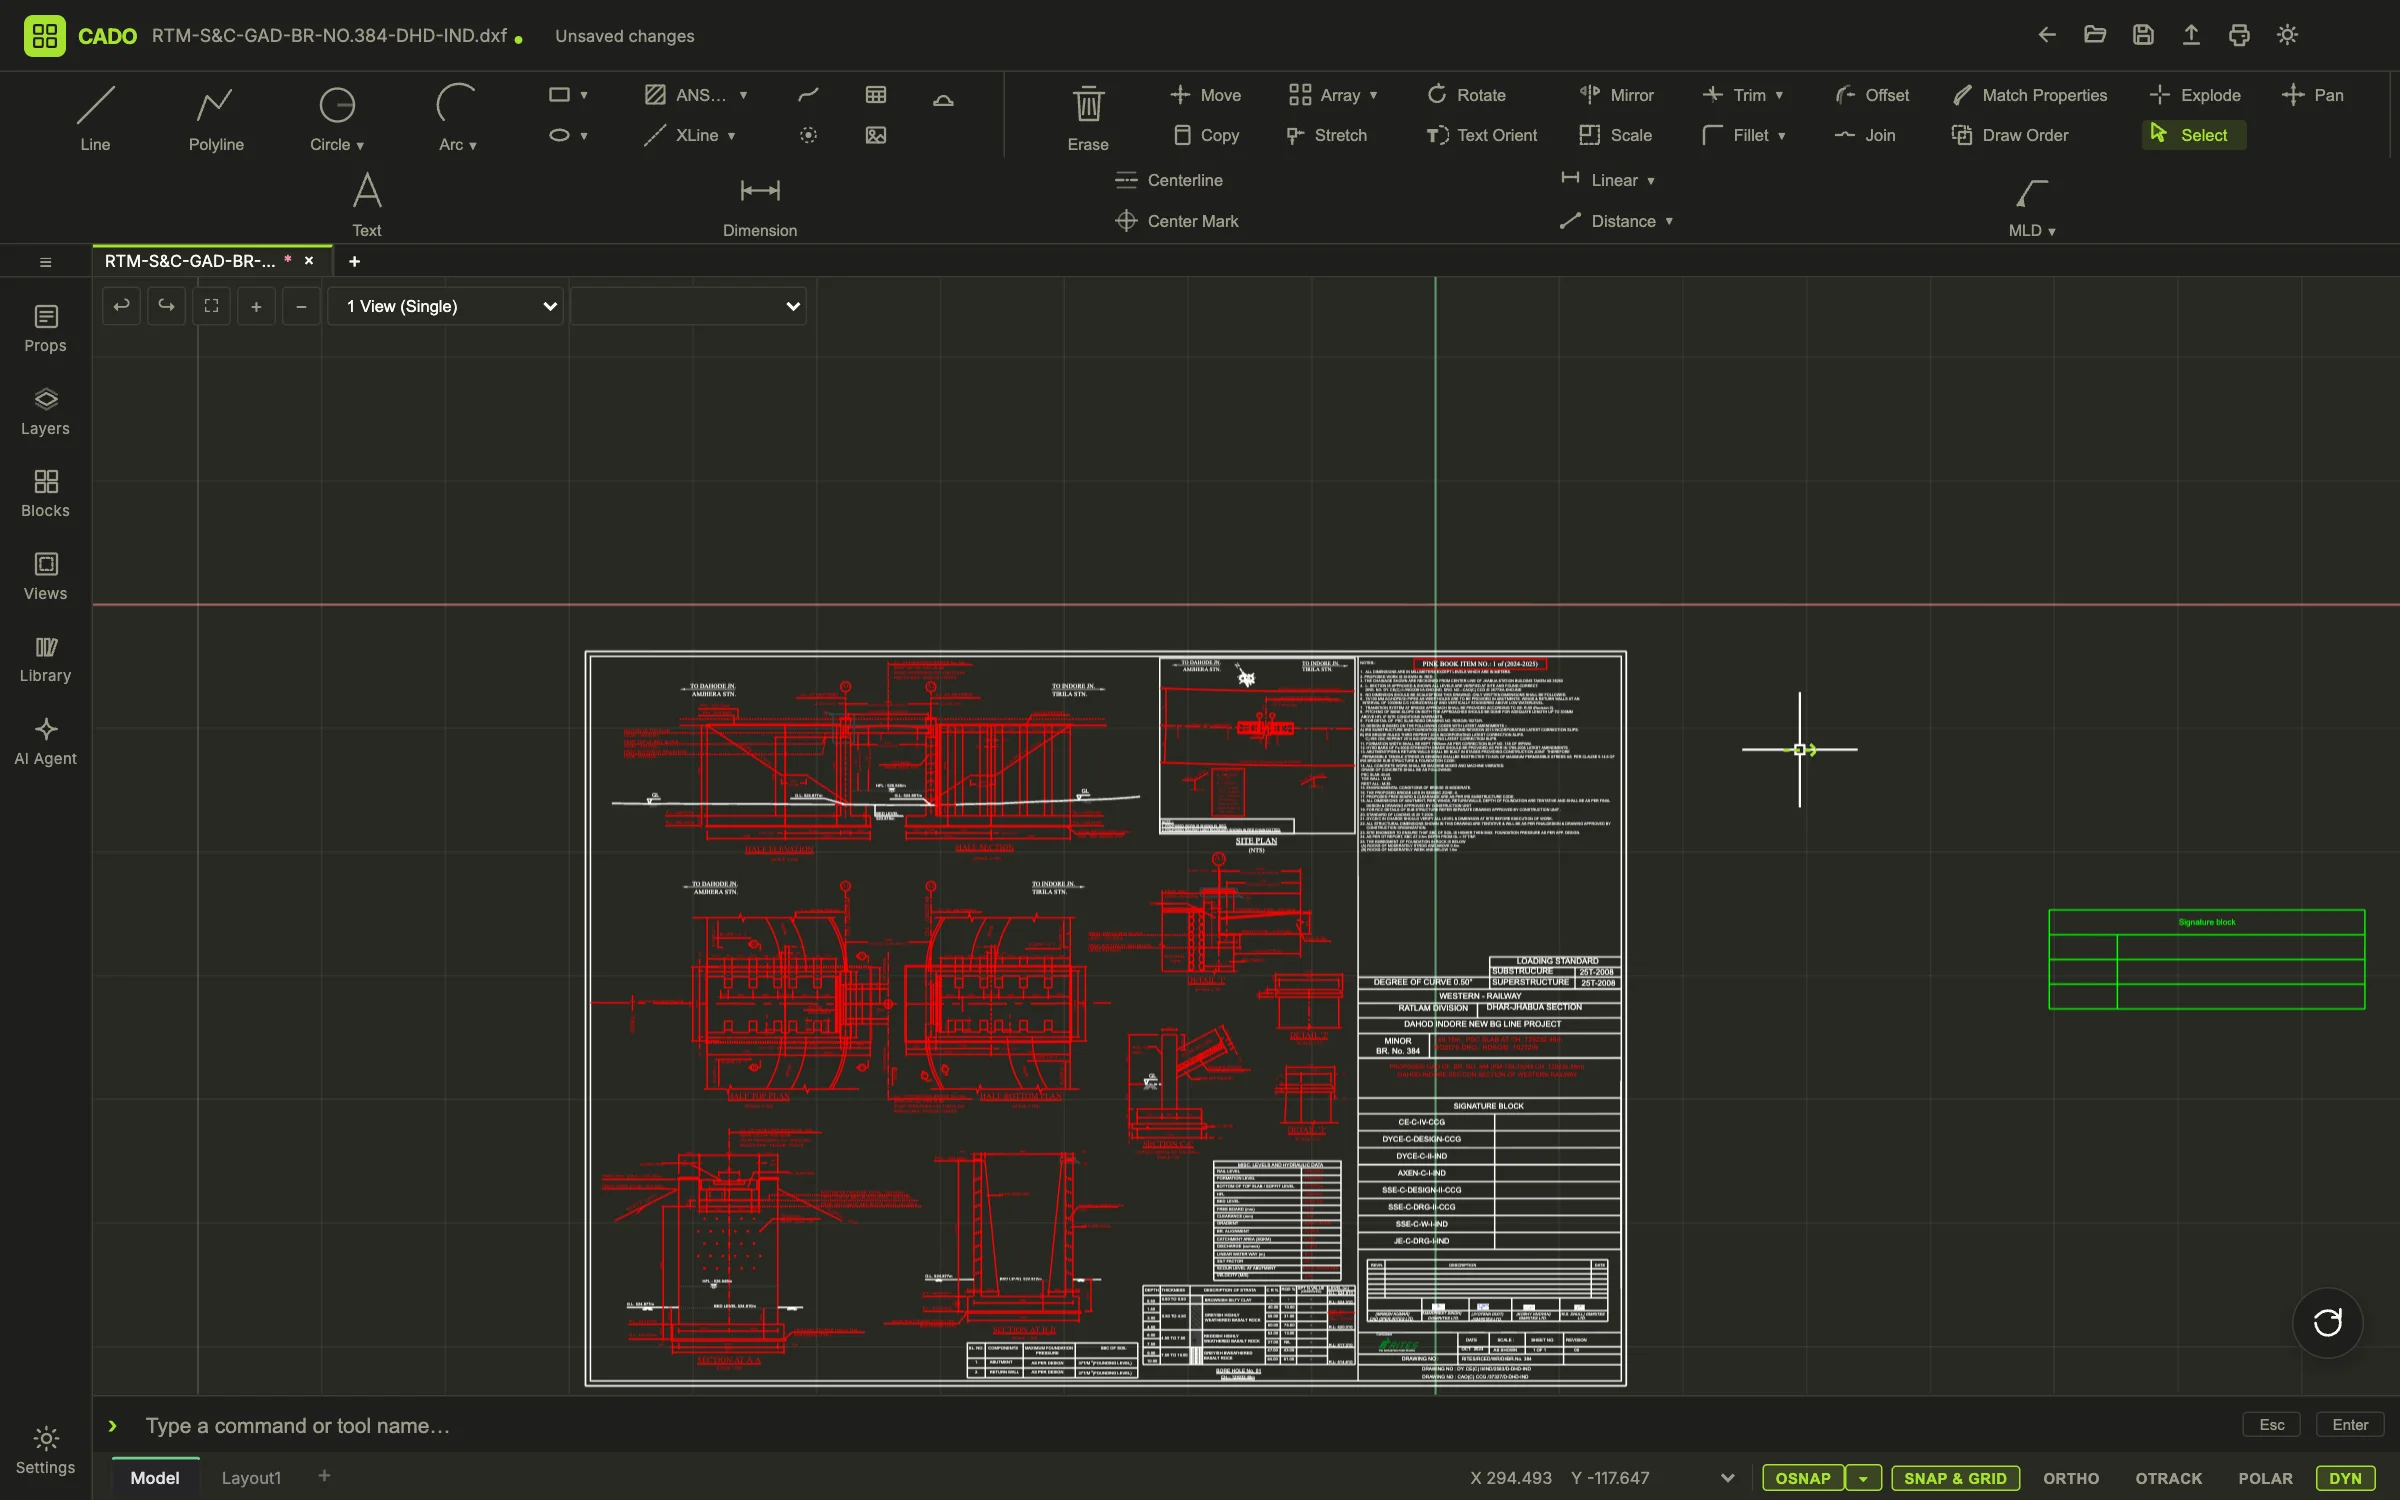Activate the Pan tool
This screenshot has width=2400, height=1500.
point(2312,95)
